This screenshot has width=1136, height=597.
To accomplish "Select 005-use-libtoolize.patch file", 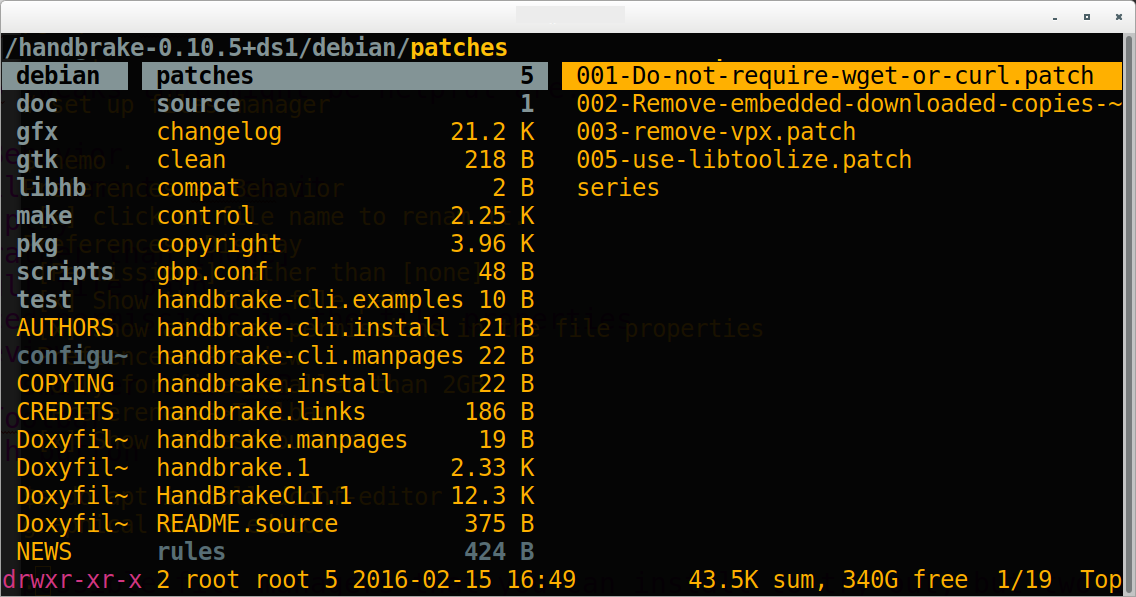I will (744, 159).
